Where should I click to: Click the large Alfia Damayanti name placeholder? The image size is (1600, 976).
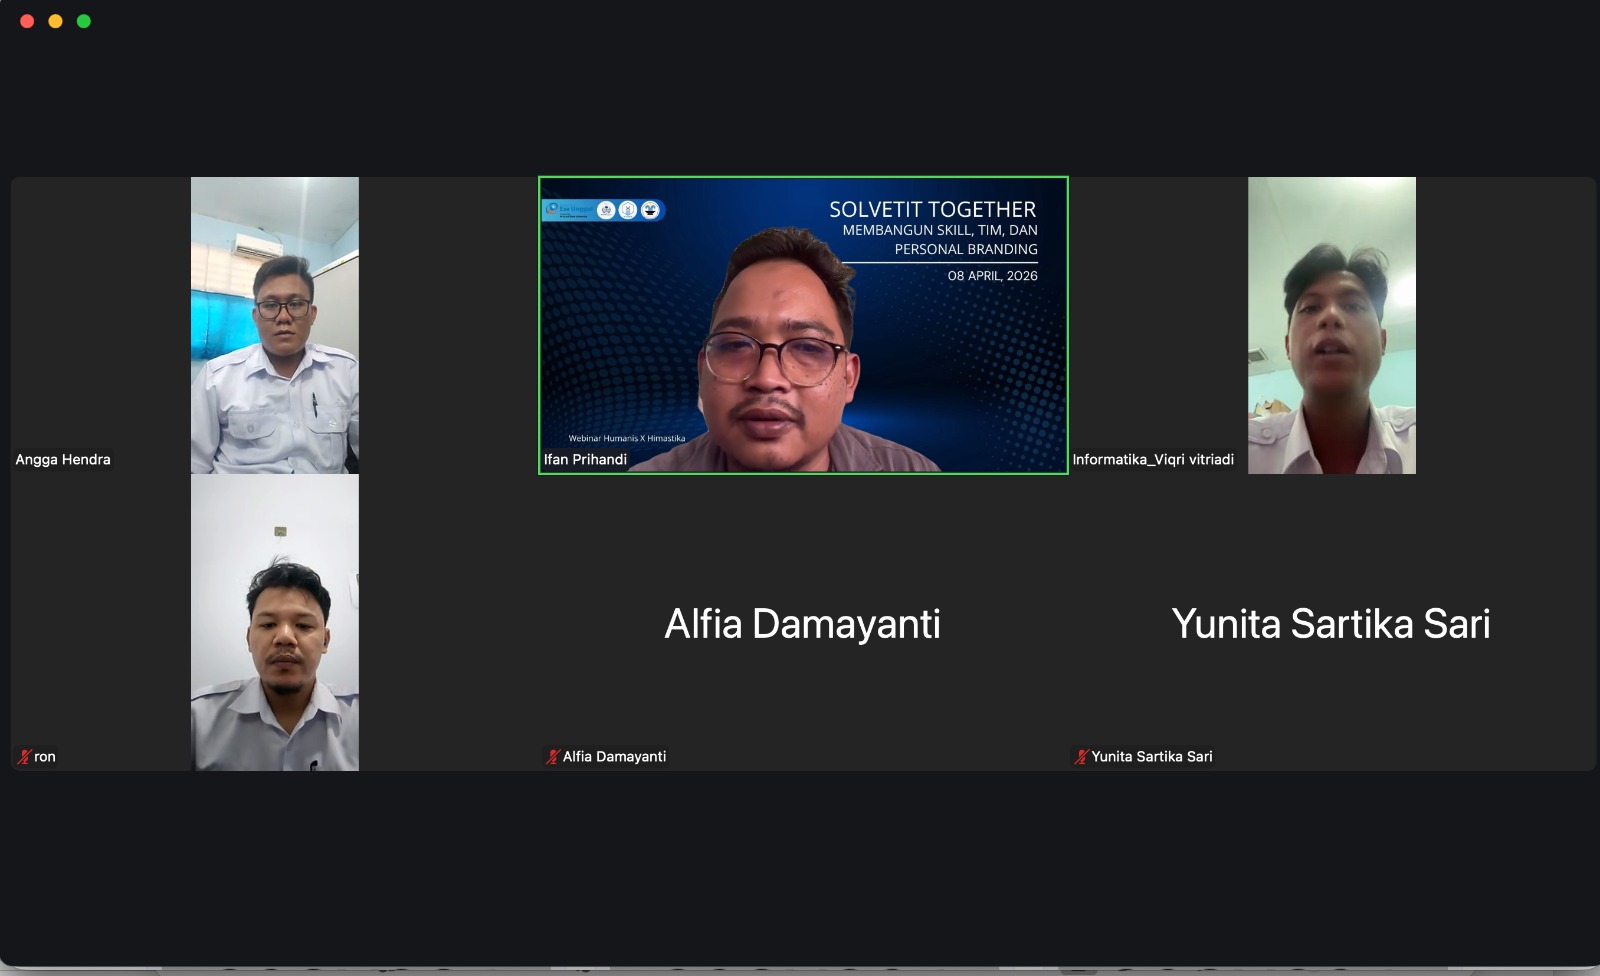[x=802, y=624]
